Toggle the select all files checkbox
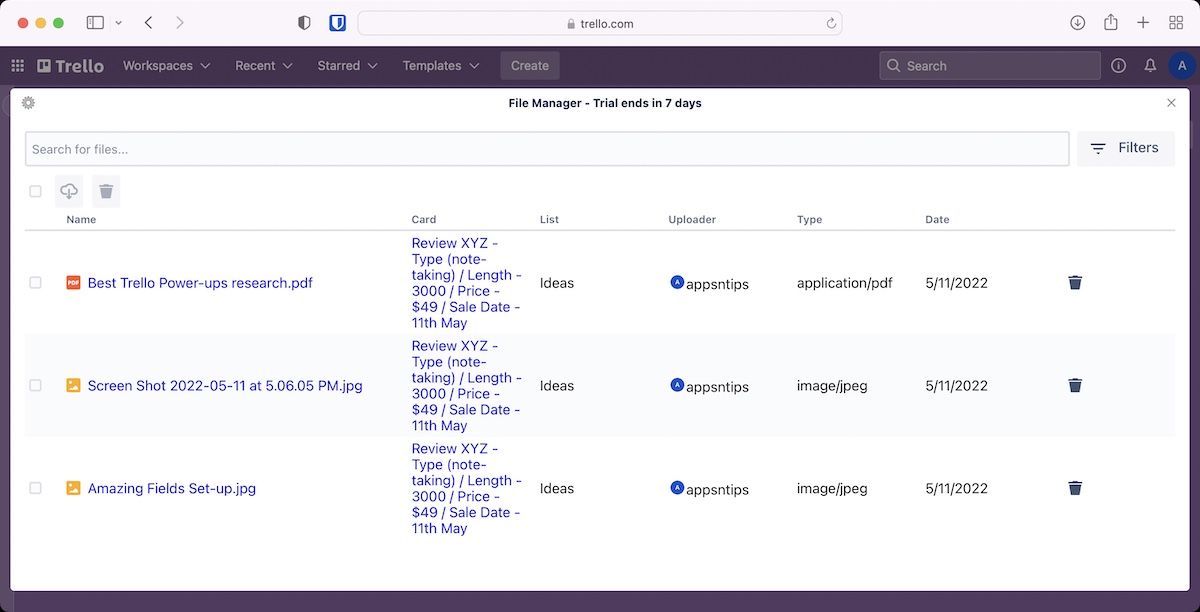Screen dimensions: 1200x612 pyautogui.click(x=36, y=191)
